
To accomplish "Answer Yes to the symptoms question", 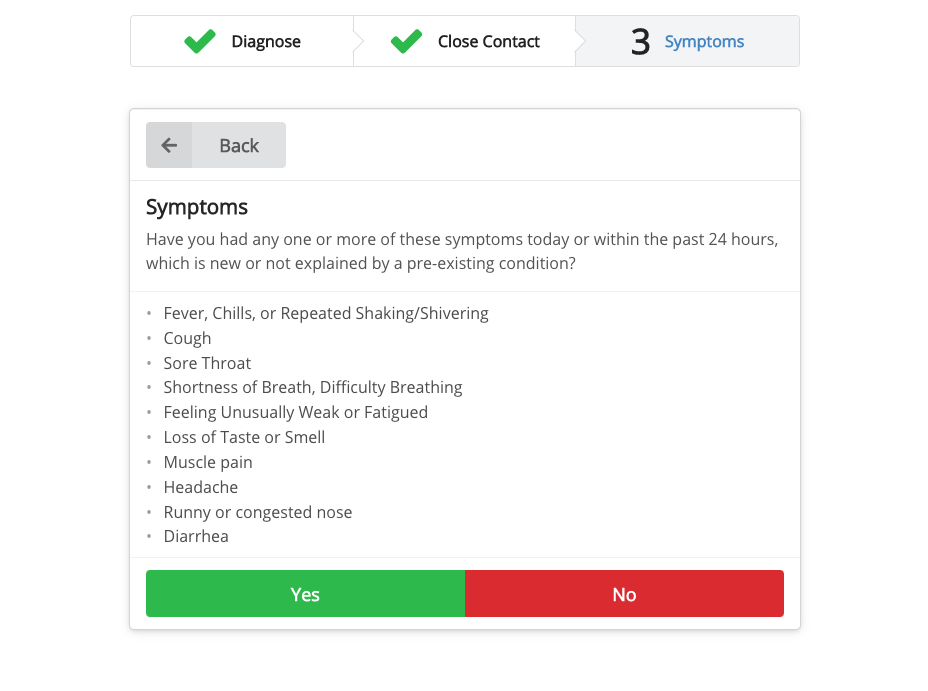I will tap(305, 594).
